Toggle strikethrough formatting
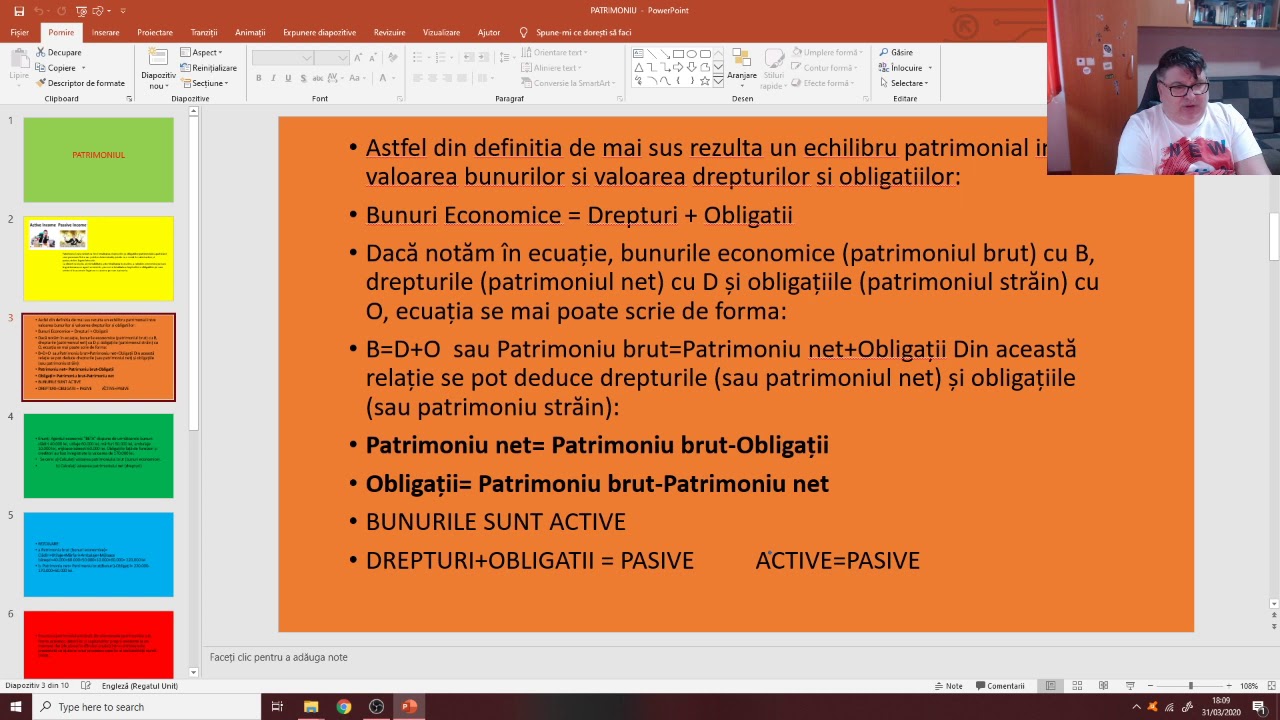Screen dimensions: 1280x720 coord(318,78)
